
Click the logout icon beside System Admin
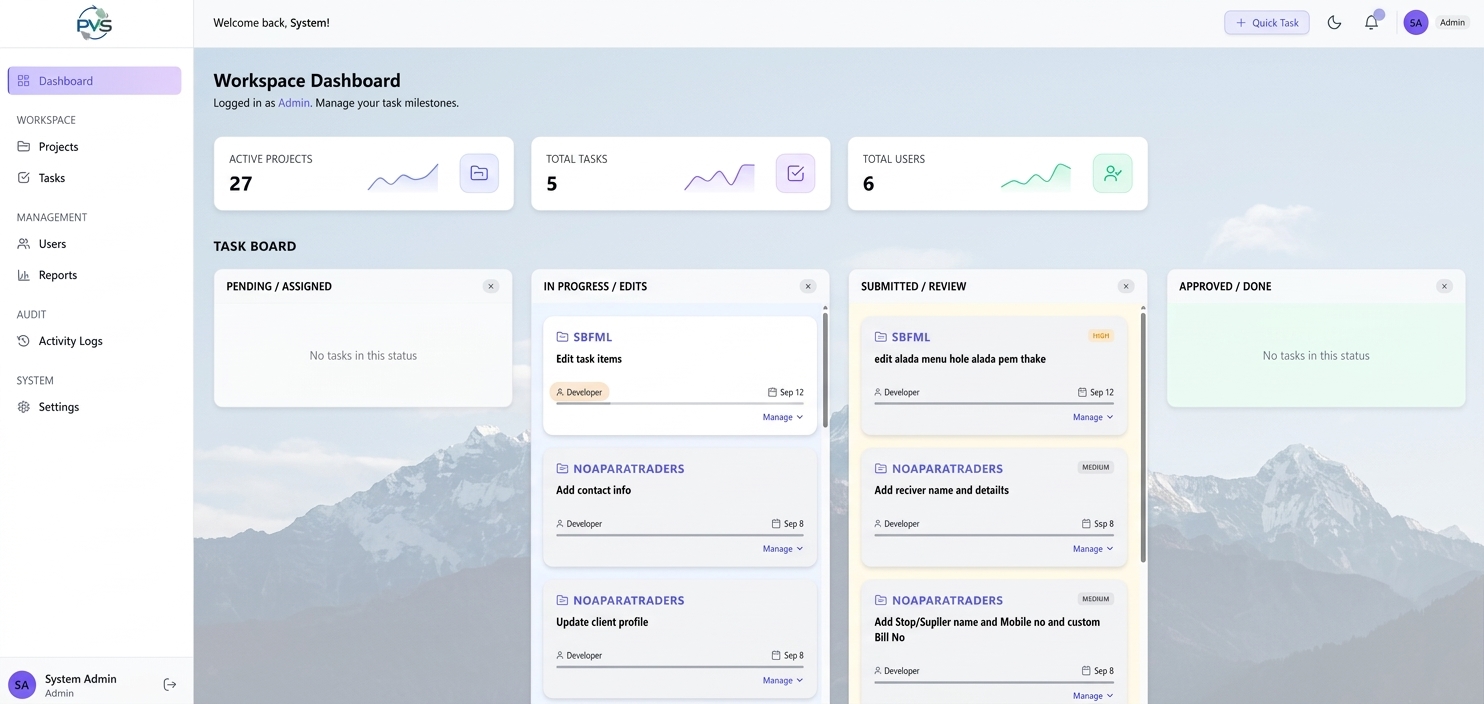(170, 685)
